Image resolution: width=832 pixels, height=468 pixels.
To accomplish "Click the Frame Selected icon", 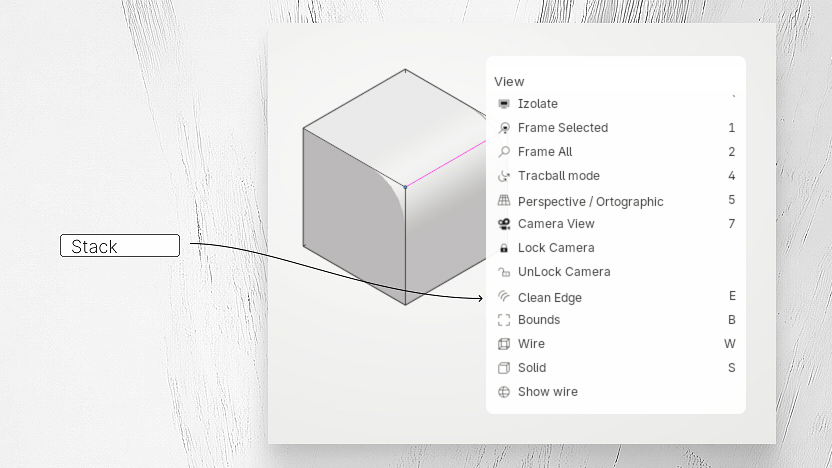I will (x=504, y=128).
